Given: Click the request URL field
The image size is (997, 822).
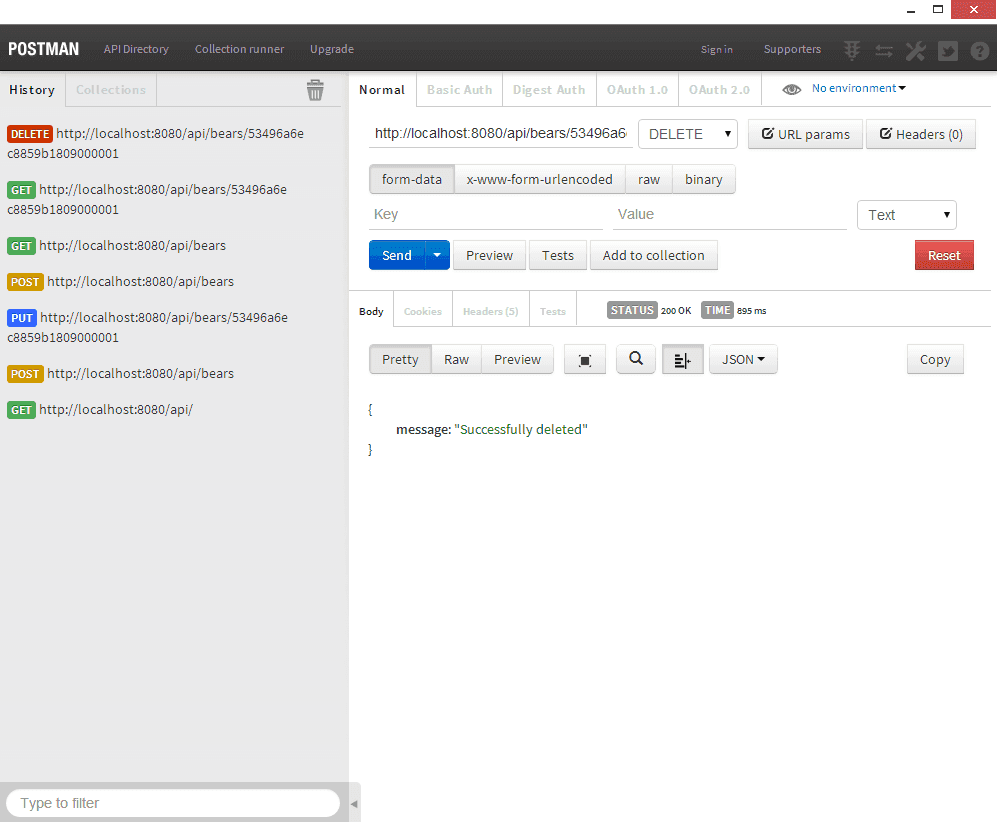Looking at the screenshot, I should tap(500, 134).
